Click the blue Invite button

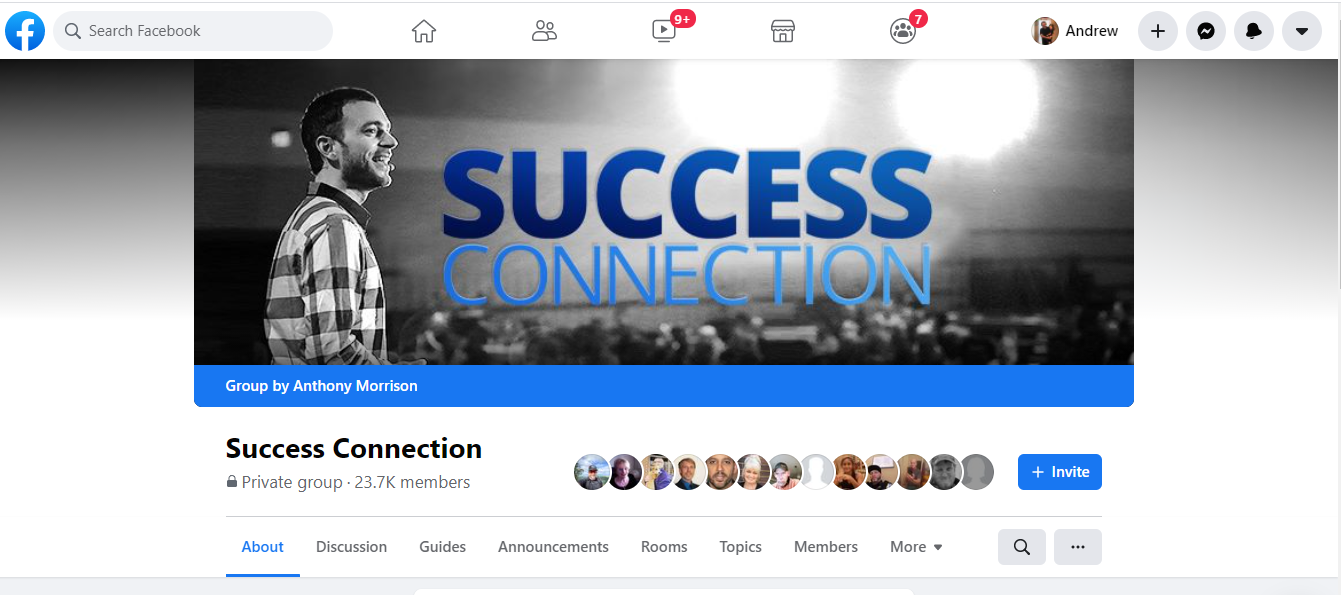tap(1060, 472)
